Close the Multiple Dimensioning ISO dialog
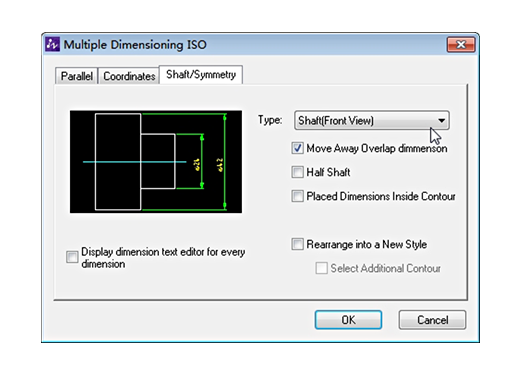Image resolution: width=523 pixels, height=374 pixels. coord(461,44)
